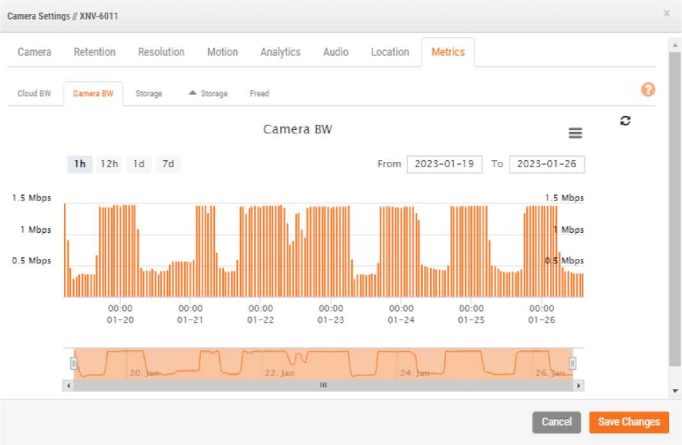Viewport: 682px width, 445px height.
Task: Show the Freed metrics sub-tab
Action: click(259, 94)
